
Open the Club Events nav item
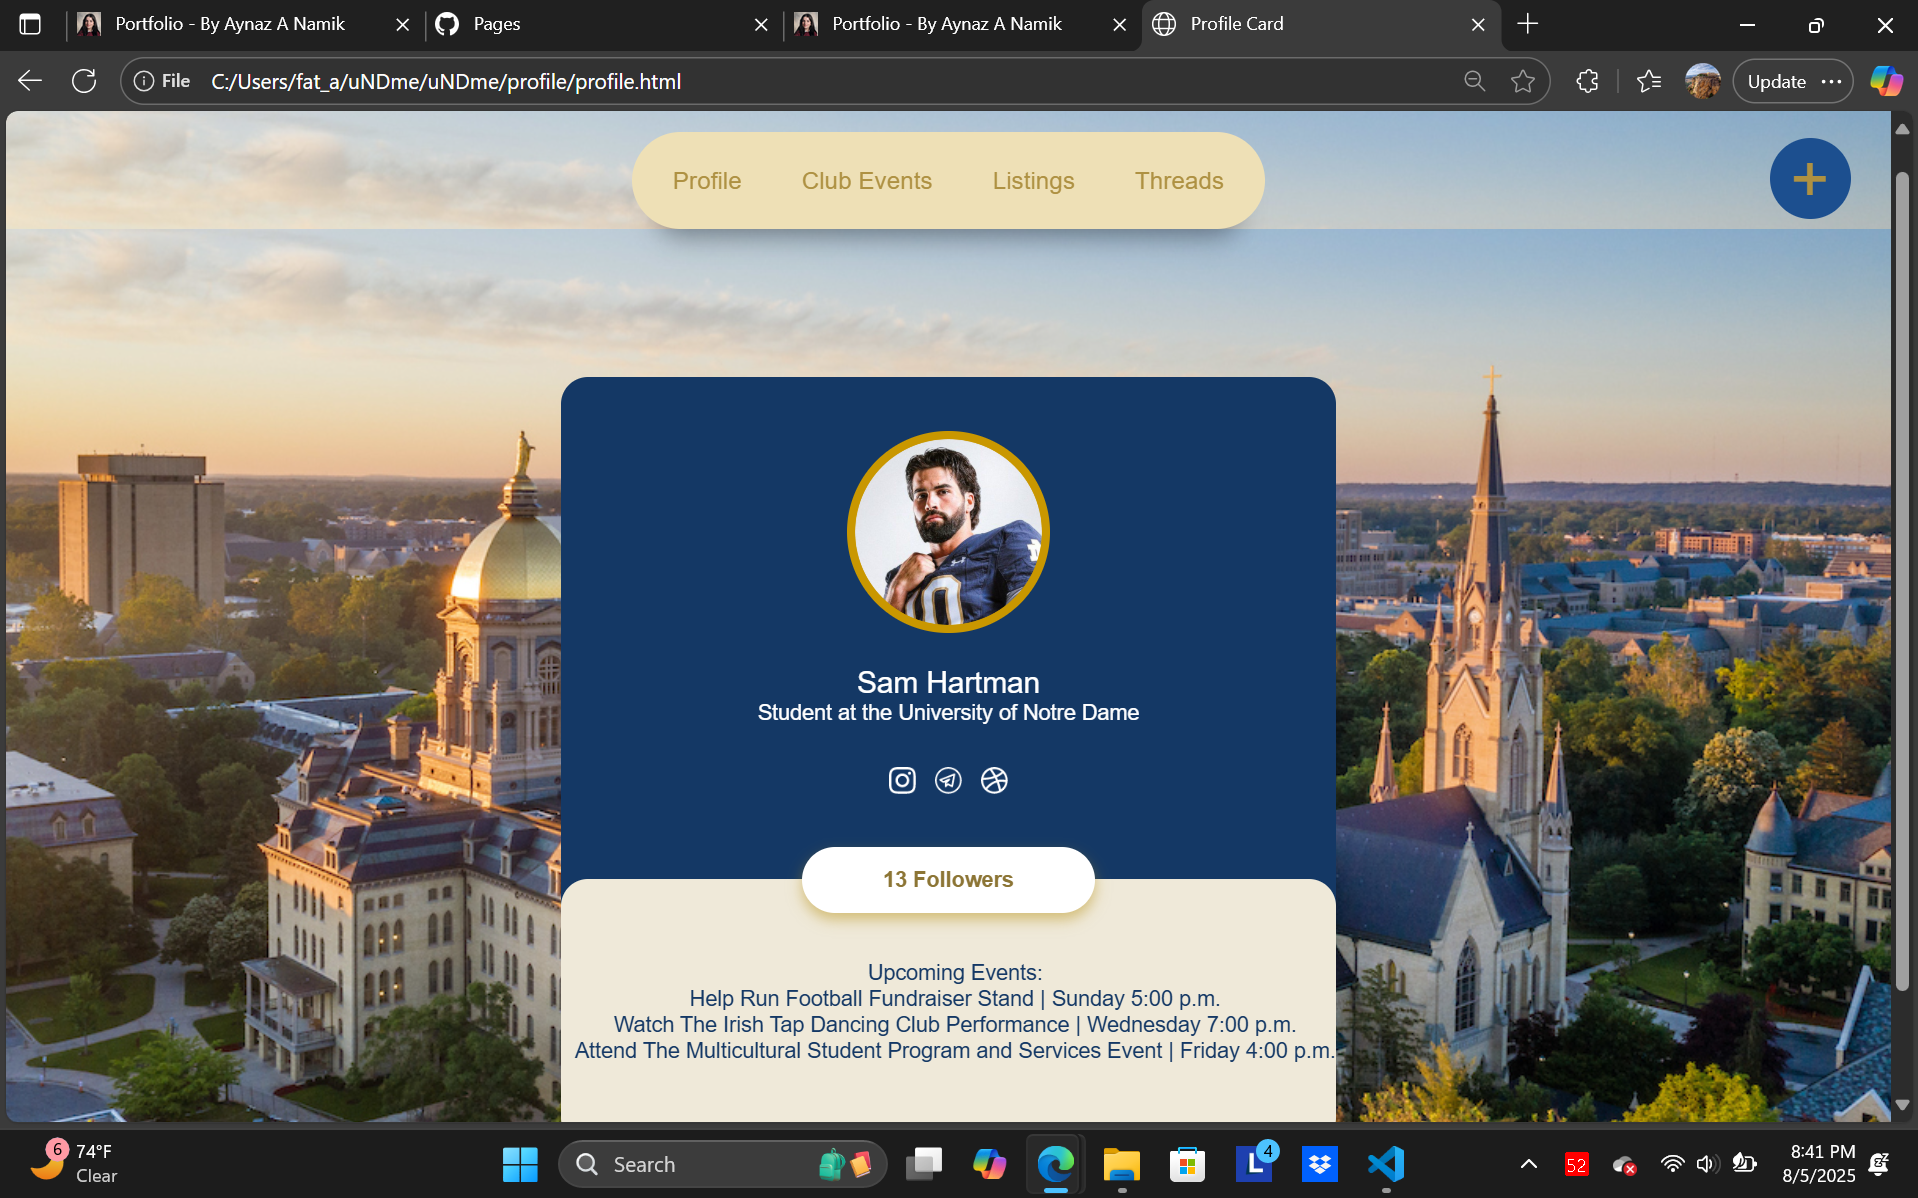click(x=866, y=181)
